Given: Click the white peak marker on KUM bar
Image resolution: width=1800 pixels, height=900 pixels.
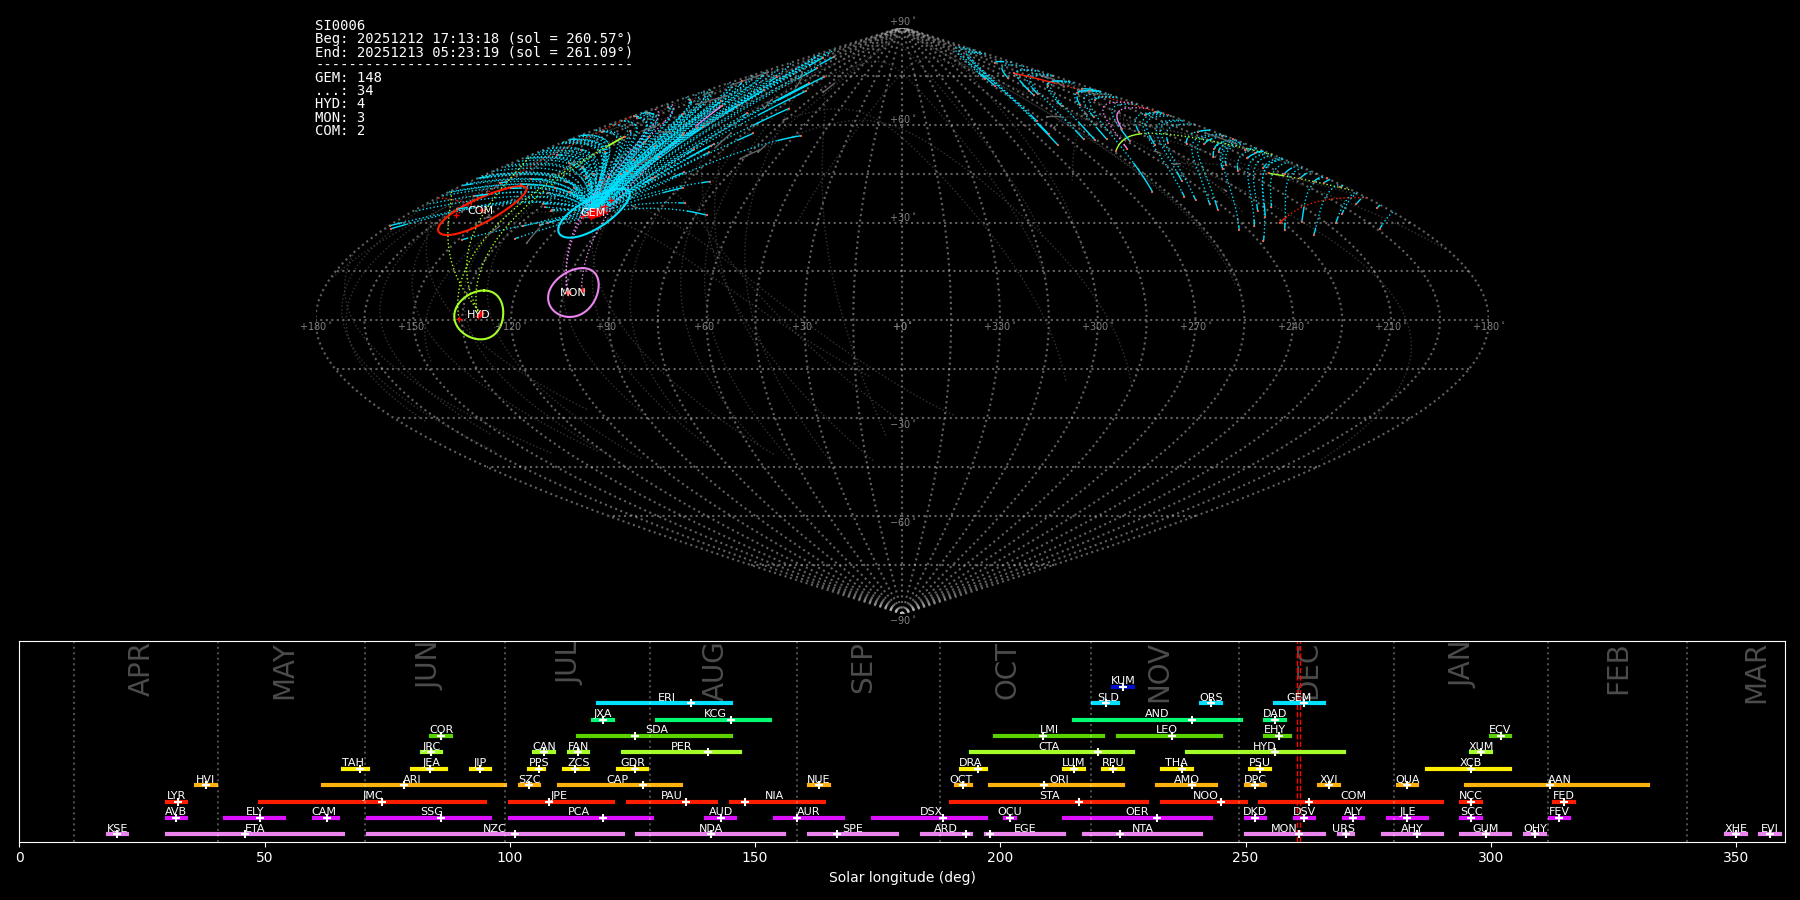Looking at the screenshot, I should tap(1123, 687).
